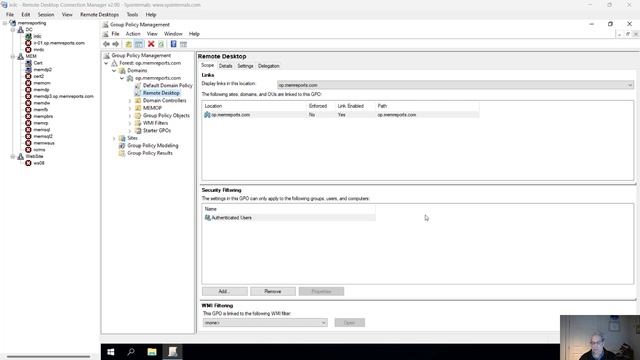Click the Group Policy Modeling icon

(122, 146)
